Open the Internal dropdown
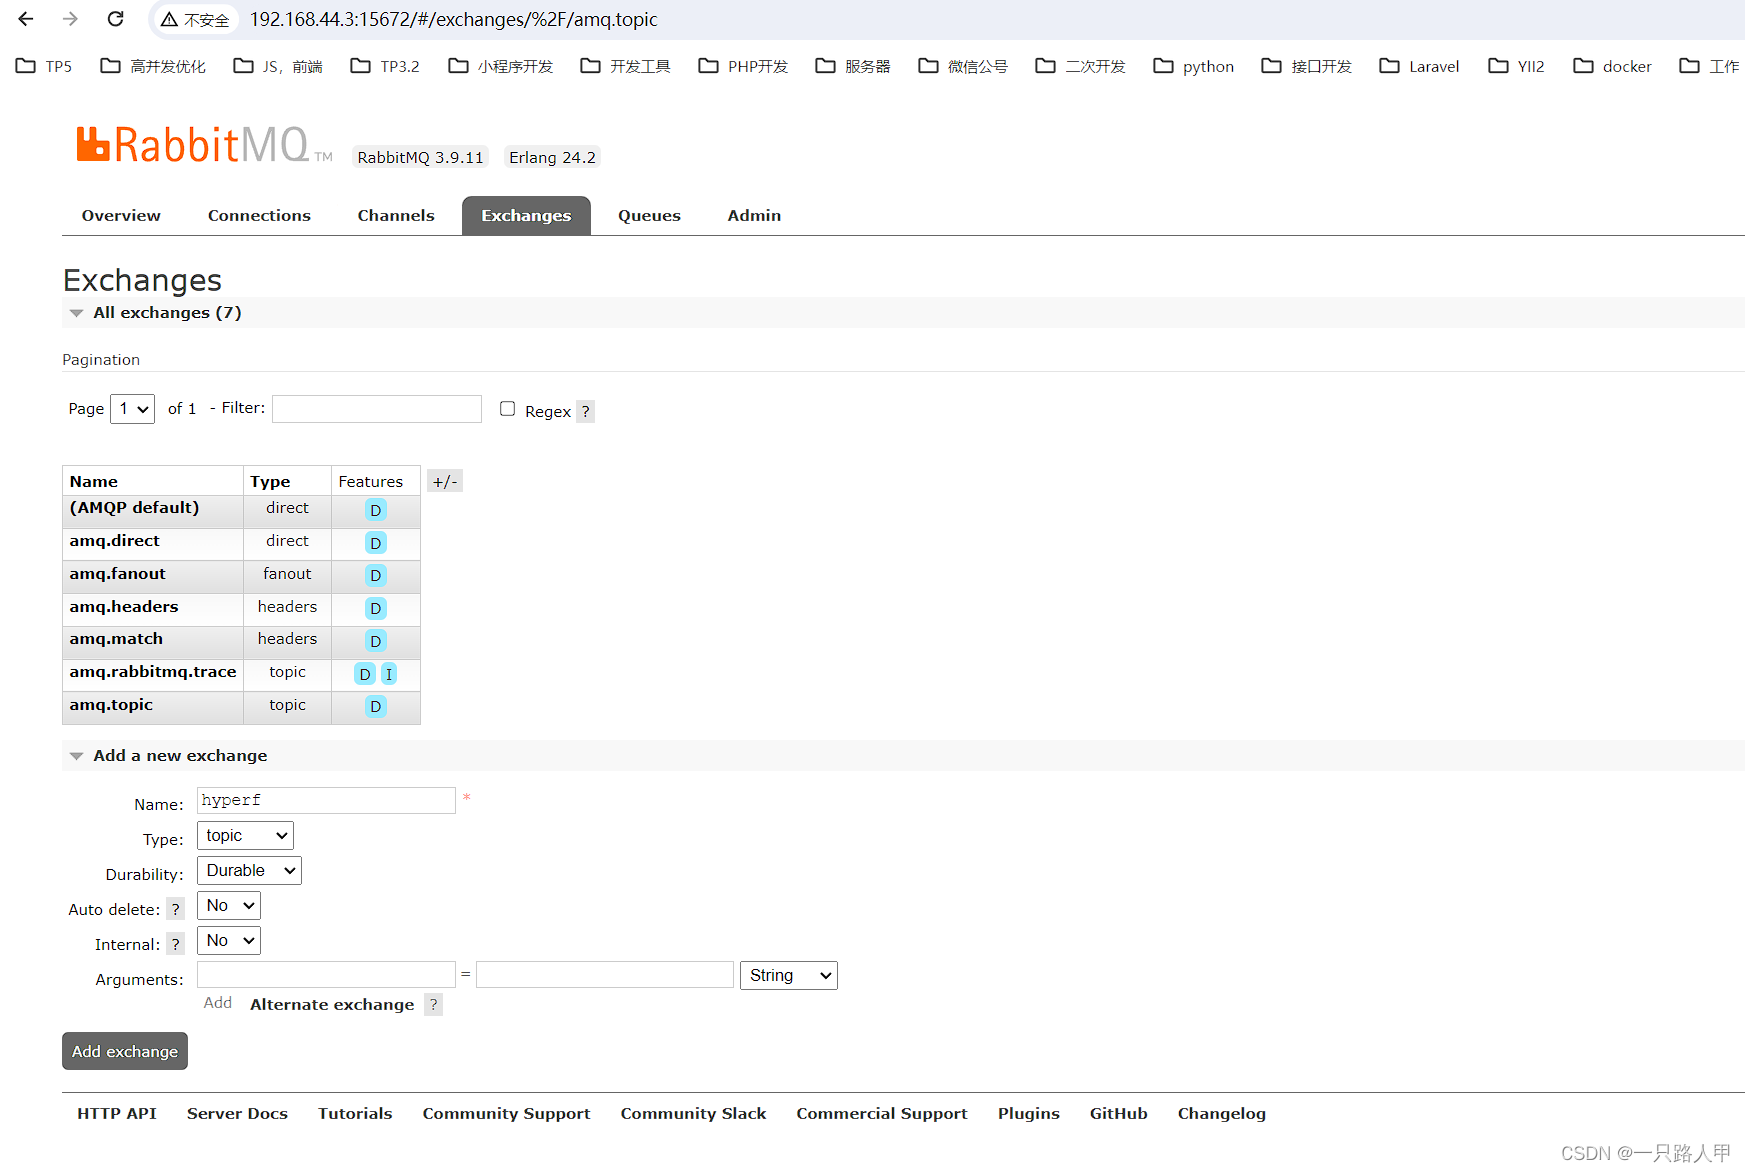This screenshot has width=1745, height=1173. point(229,941)
